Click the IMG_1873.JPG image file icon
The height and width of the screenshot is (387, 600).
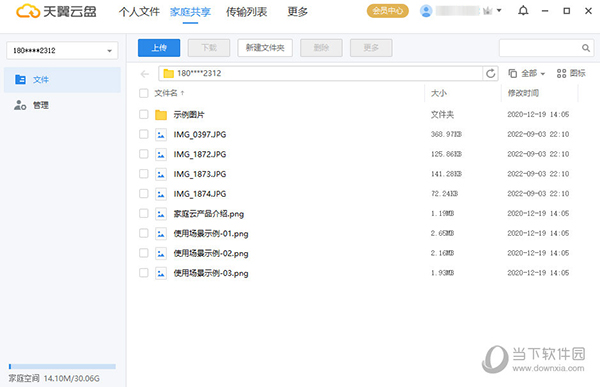tap(161, 174)
